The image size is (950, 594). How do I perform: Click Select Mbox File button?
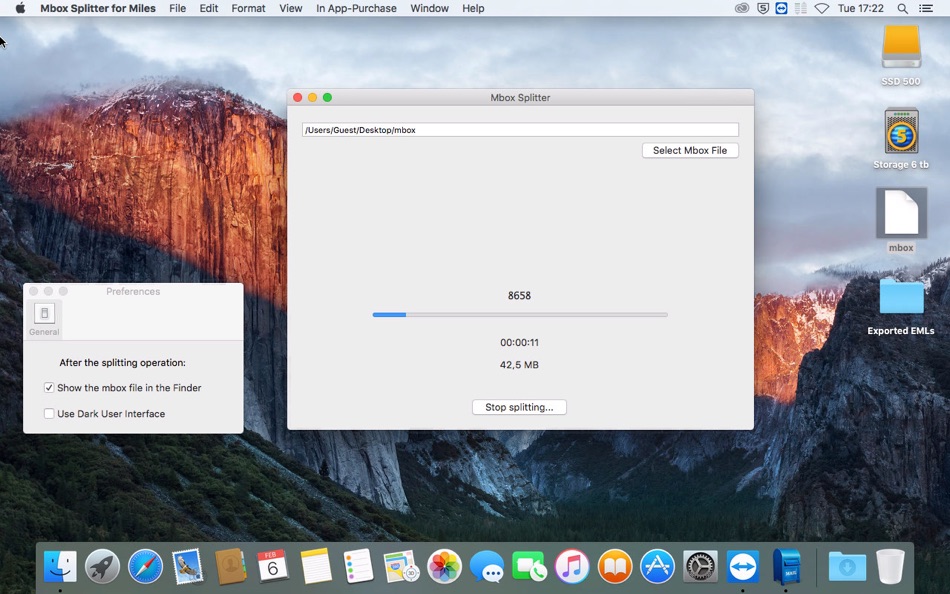pos(690,150)
